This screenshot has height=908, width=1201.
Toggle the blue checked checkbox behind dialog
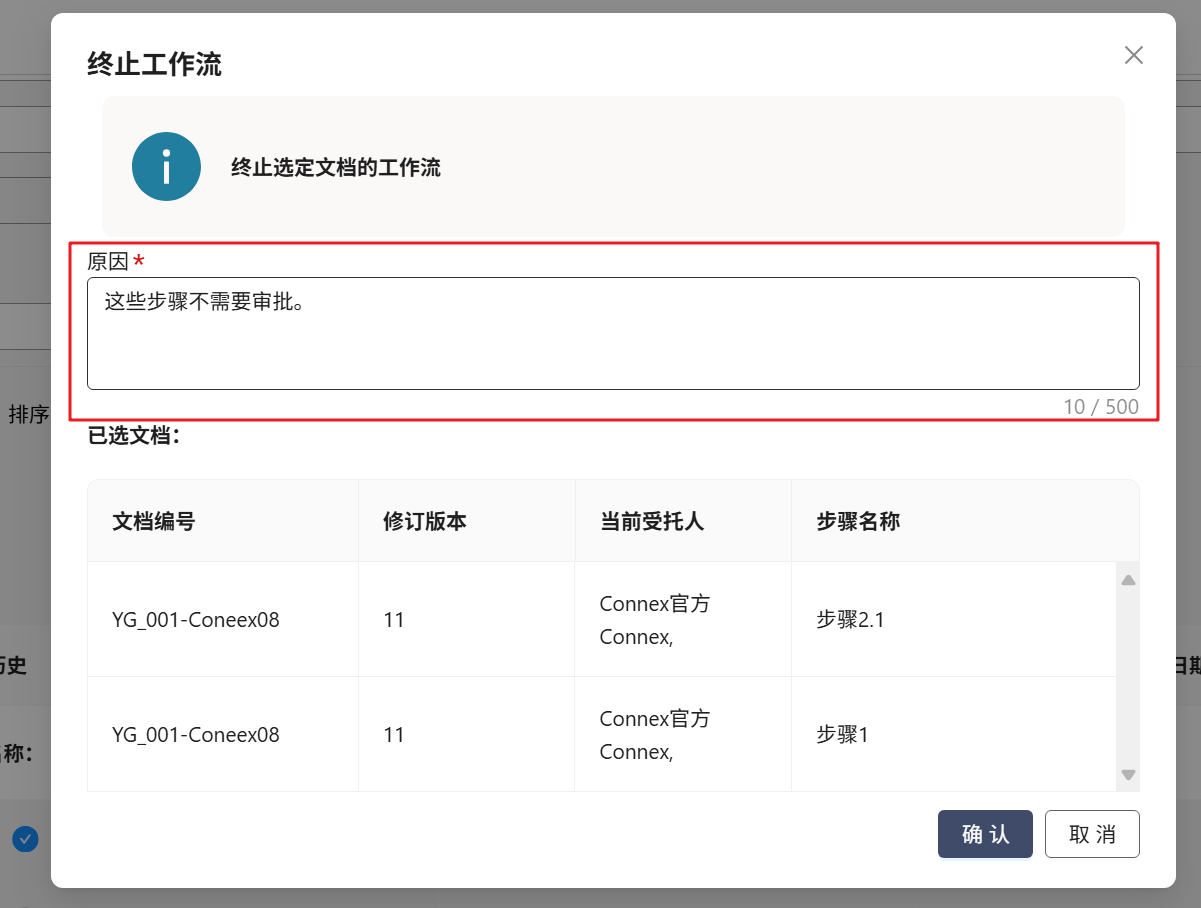(25, 839)
